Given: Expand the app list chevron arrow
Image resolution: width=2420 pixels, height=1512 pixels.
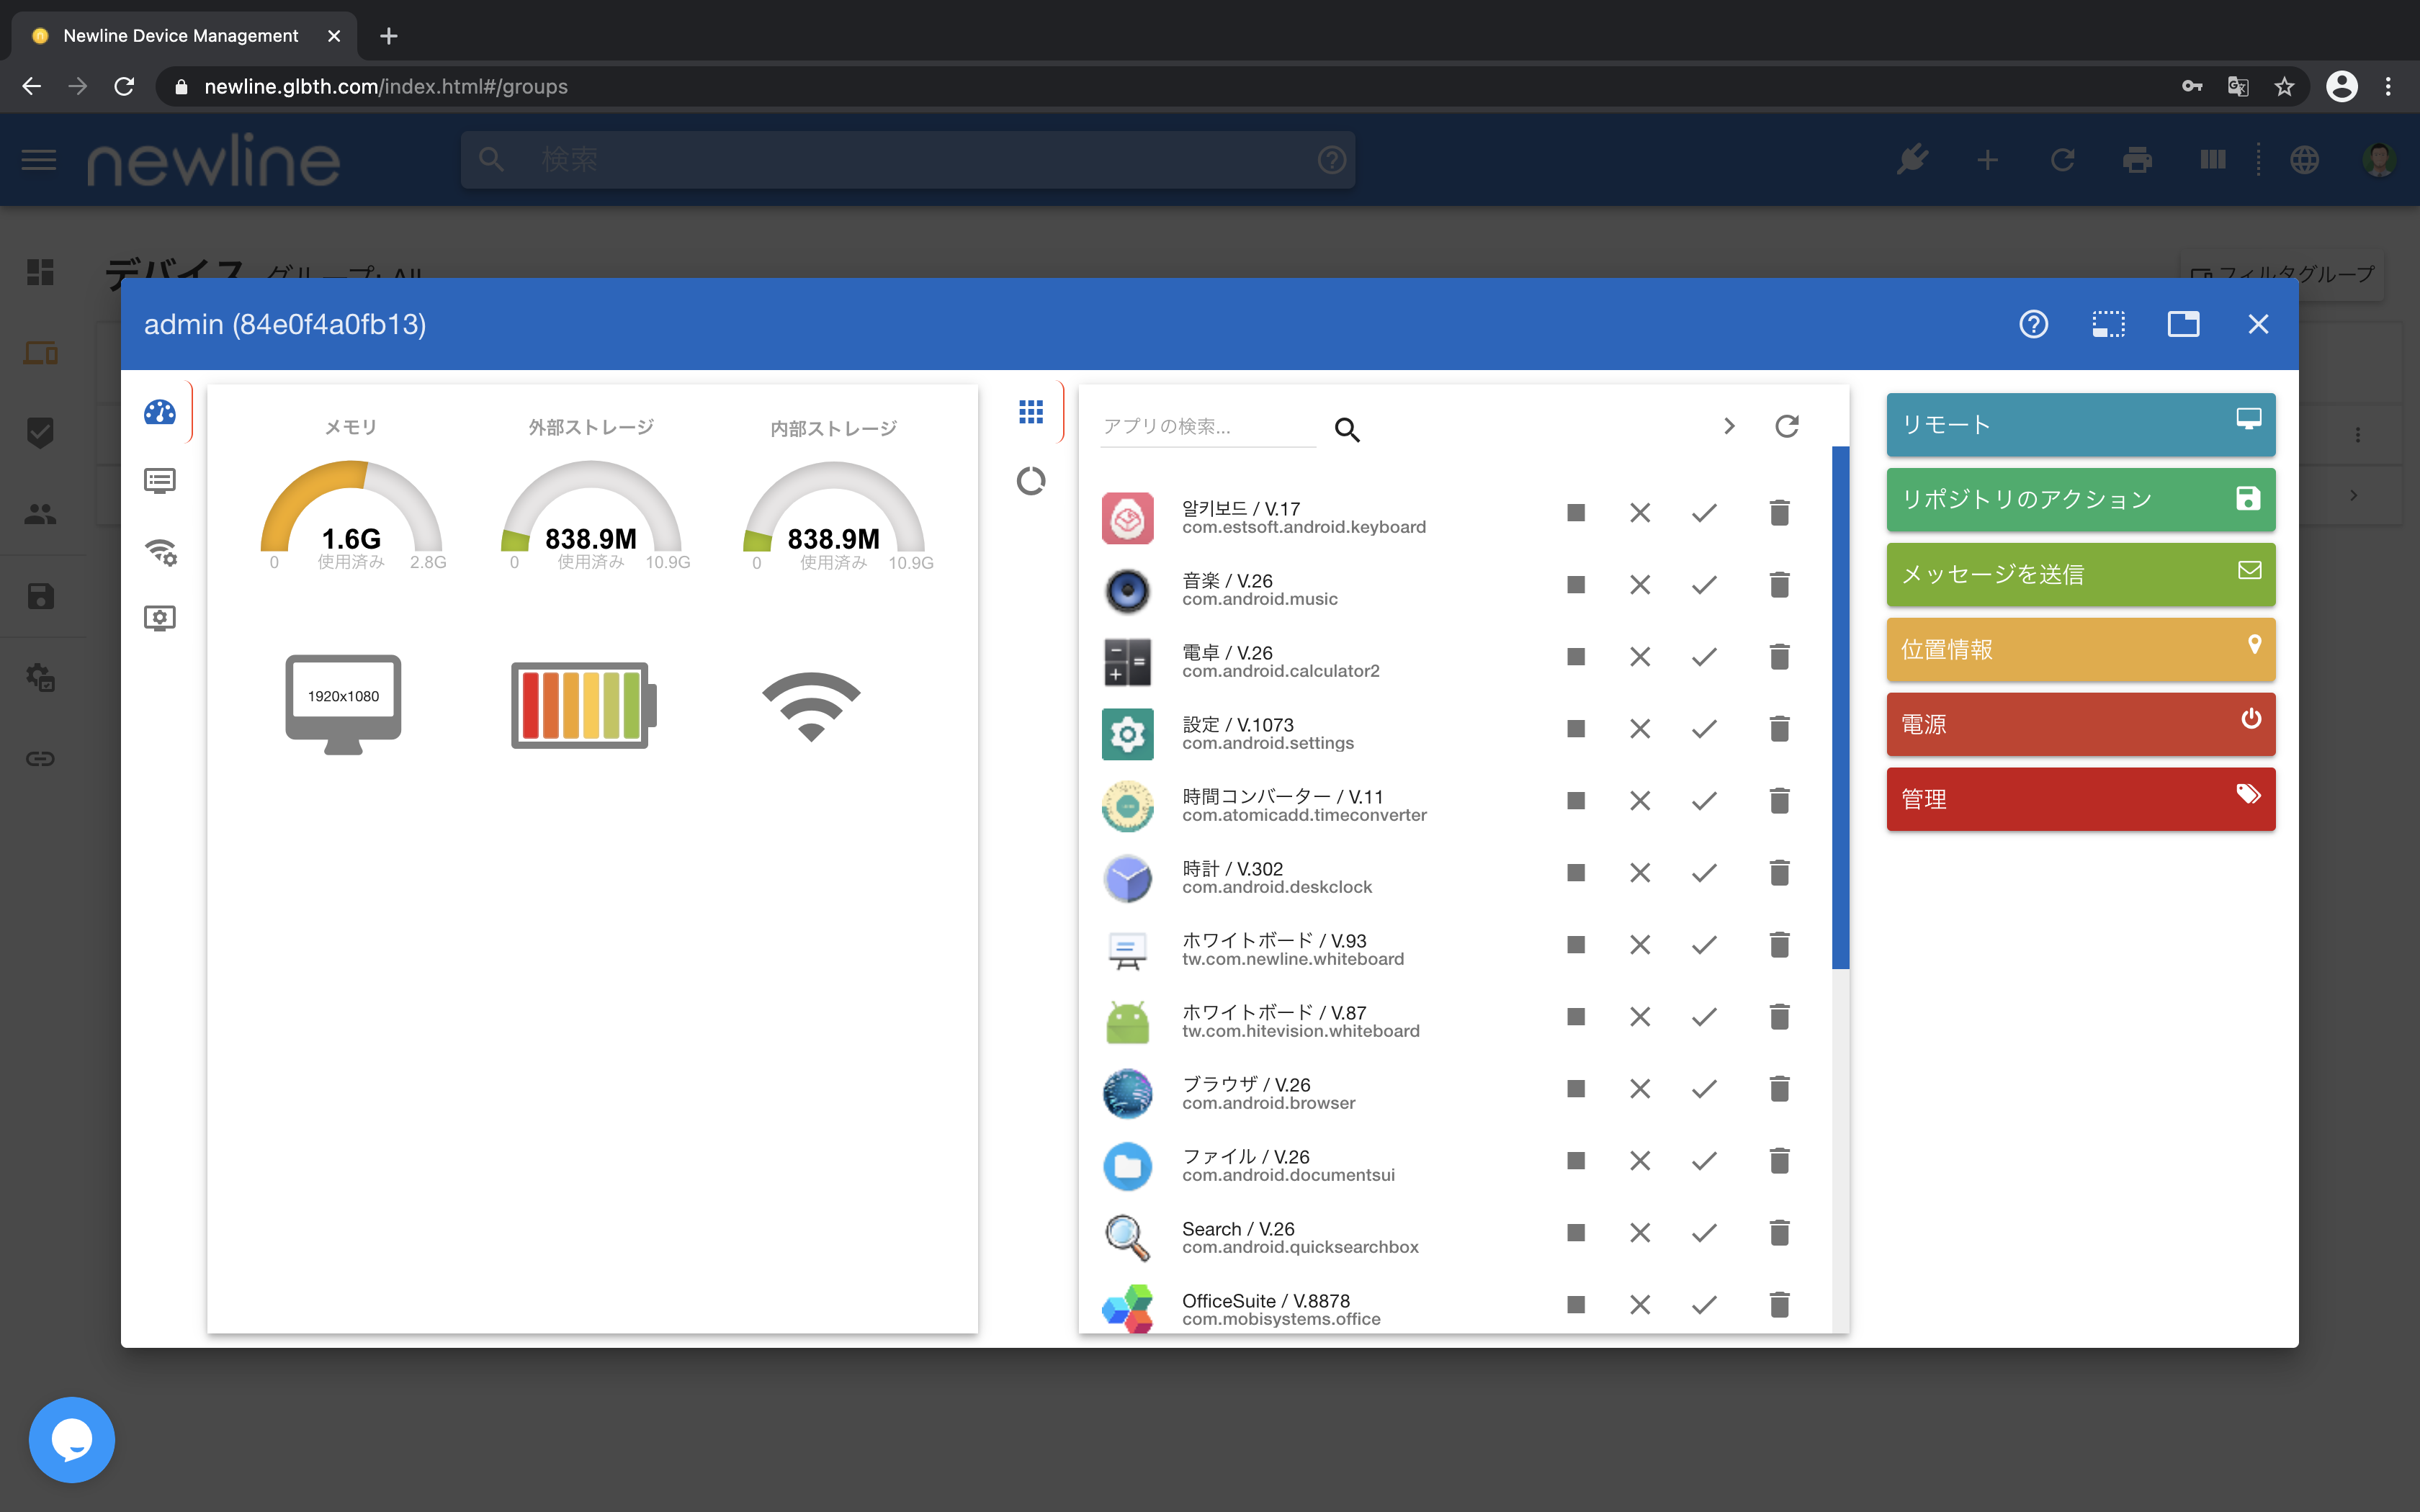Looking at the screenshot, I should pyautogui.click(x=1729, y=426).
